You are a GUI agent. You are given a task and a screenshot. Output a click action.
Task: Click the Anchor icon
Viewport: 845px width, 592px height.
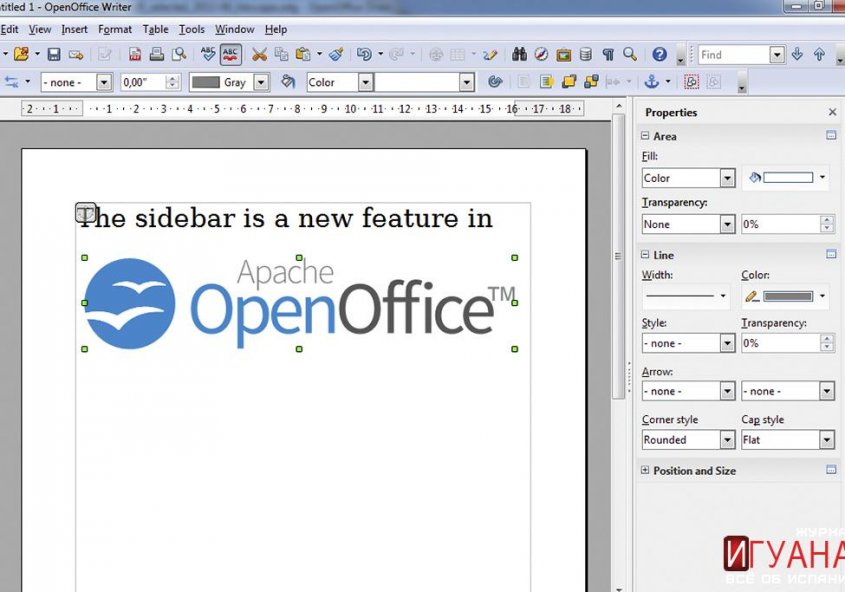[x=652, y=82]
